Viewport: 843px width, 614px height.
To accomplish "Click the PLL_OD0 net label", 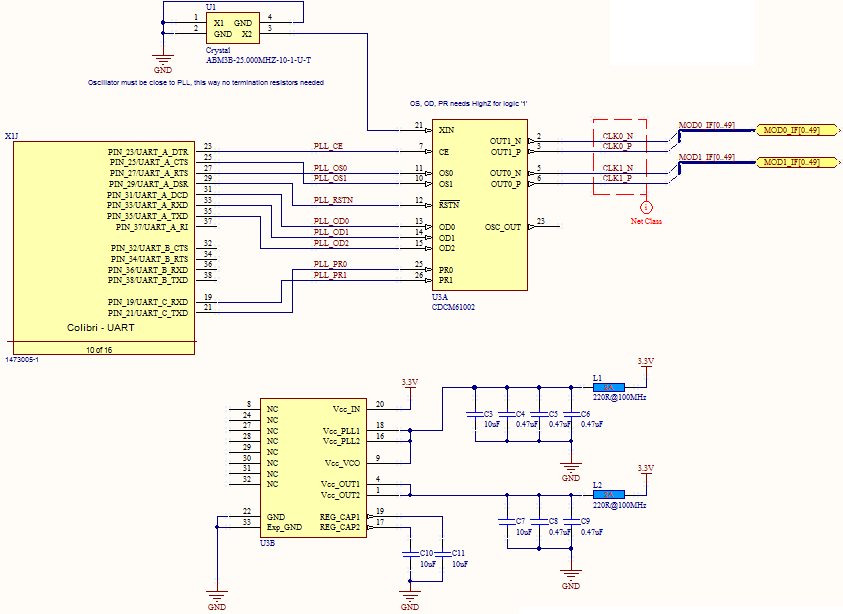I will (331, 221).
